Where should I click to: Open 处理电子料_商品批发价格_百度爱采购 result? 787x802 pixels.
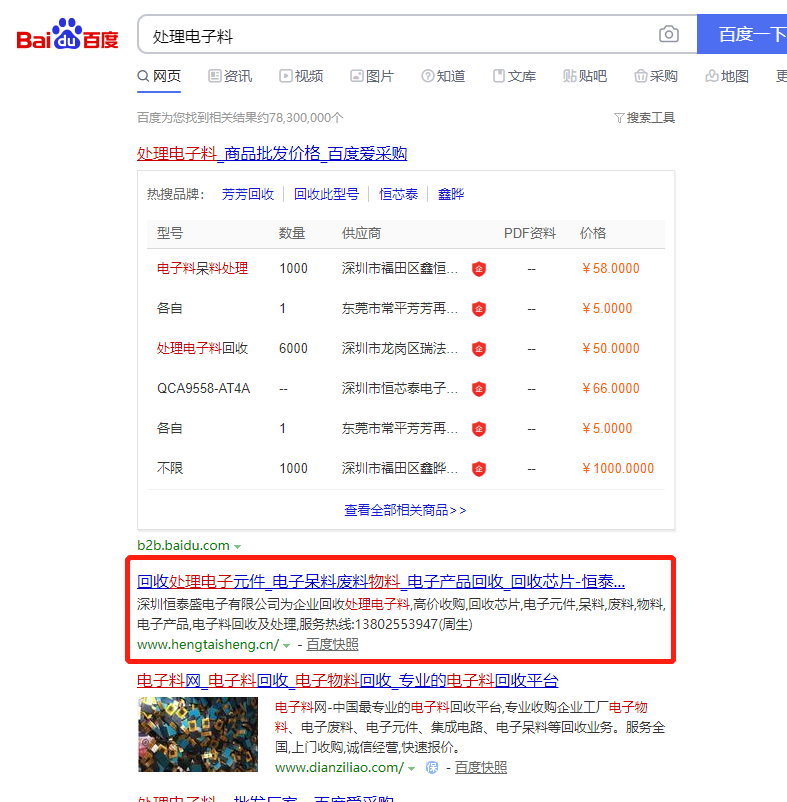pos(272,153)
